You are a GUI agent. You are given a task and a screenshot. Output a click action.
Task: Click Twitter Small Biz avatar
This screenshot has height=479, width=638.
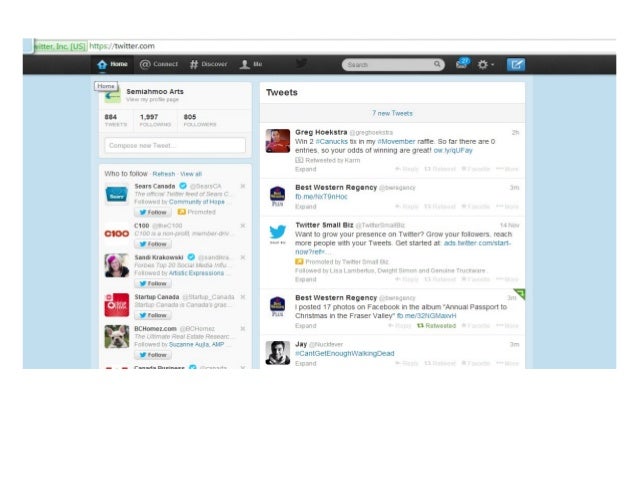coord(277,234)
